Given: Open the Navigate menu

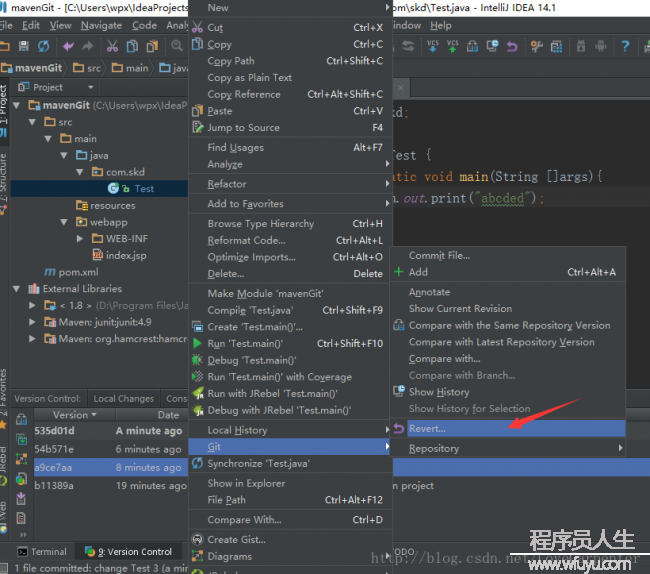Looking at the screenshot, I should (x=101, y=26).
